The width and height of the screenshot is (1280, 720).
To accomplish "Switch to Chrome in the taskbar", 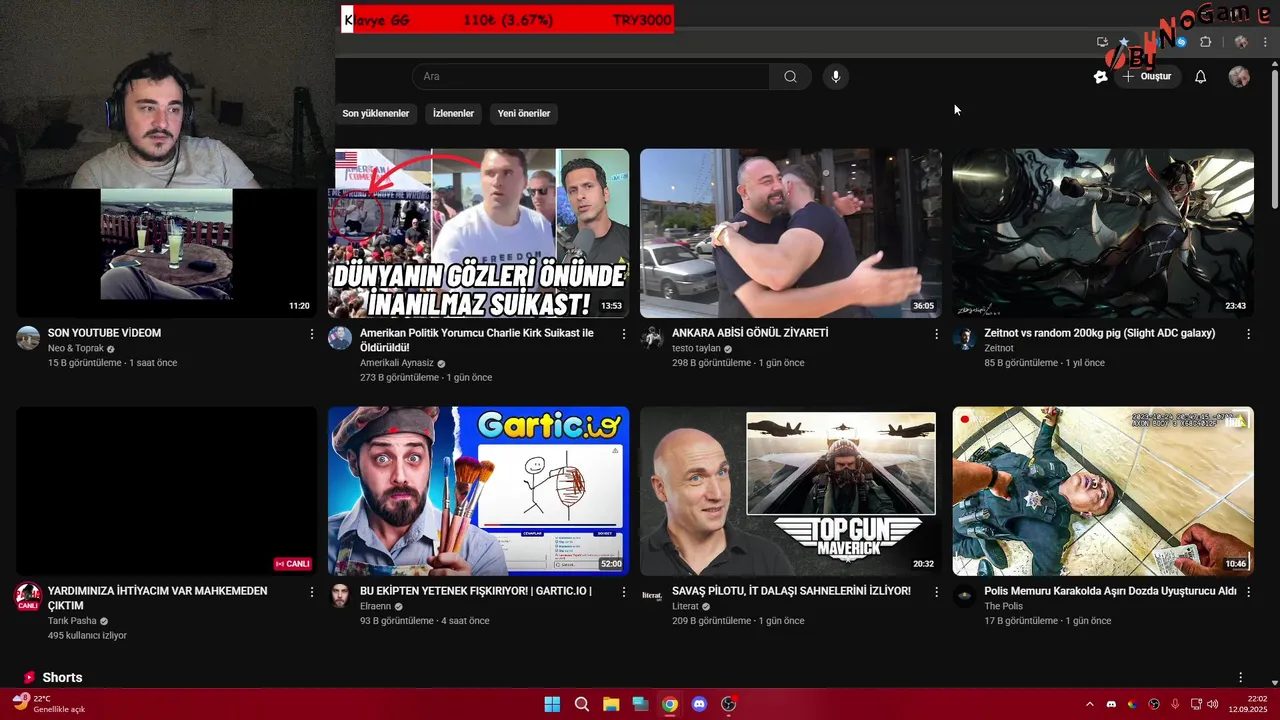I will click(670, 704).
